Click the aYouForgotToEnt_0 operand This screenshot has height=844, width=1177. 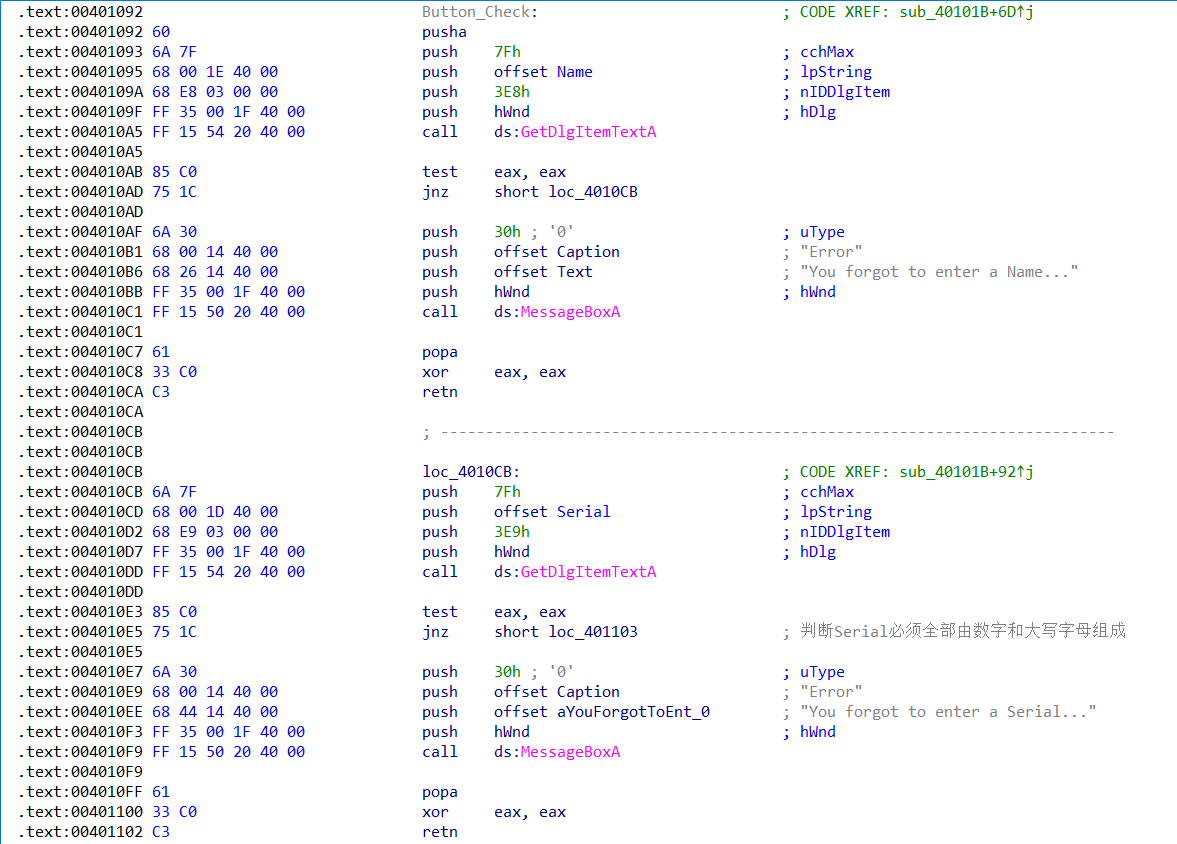[x=633, y=712]
